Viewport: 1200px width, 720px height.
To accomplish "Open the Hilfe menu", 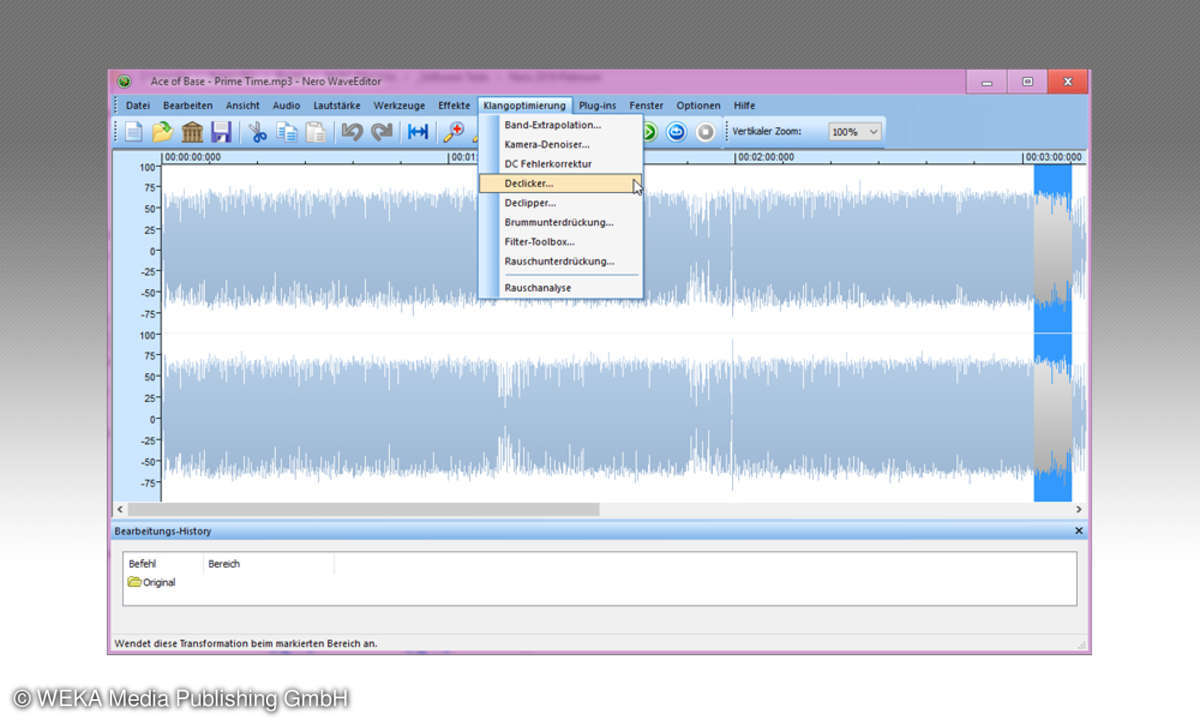I will [x=744, y=105].
